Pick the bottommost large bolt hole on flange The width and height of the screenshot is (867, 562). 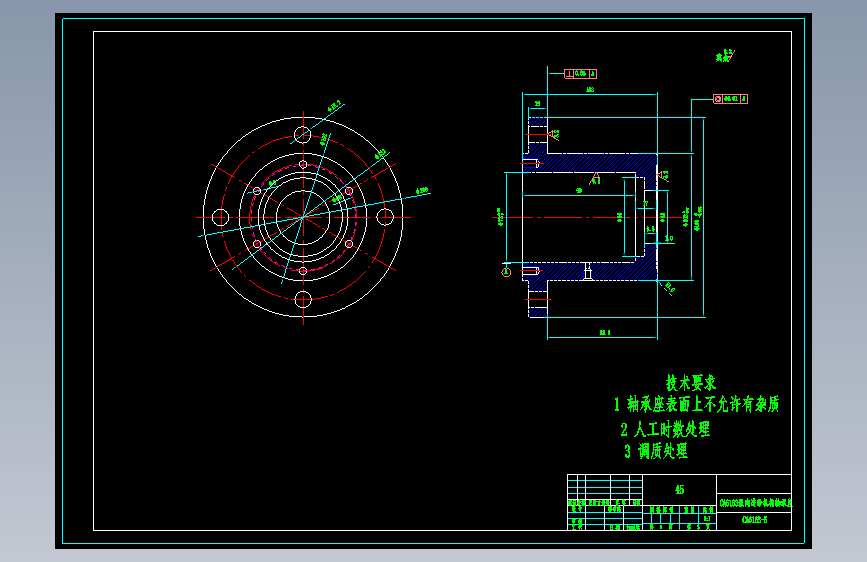[x=303, y=300]
